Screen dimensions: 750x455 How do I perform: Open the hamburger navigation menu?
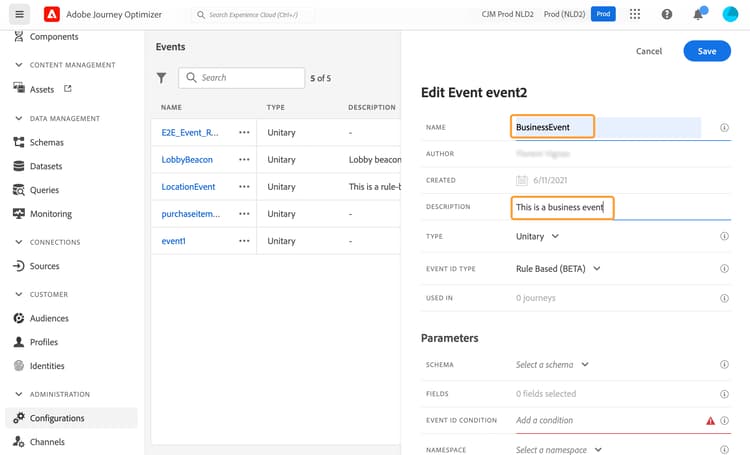click(20, 15)
